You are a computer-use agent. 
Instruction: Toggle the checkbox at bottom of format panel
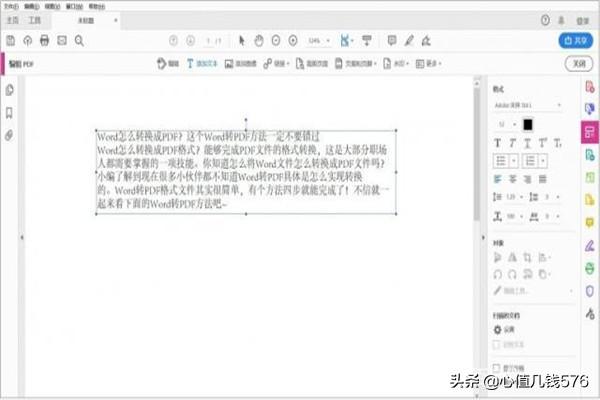pos(496,368)
